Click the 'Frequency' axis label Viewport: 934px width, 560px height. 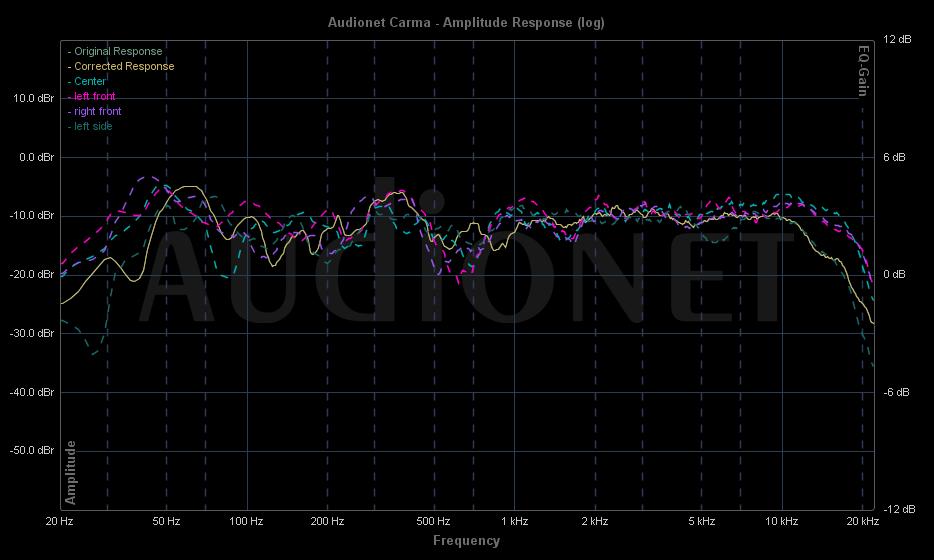466,541
